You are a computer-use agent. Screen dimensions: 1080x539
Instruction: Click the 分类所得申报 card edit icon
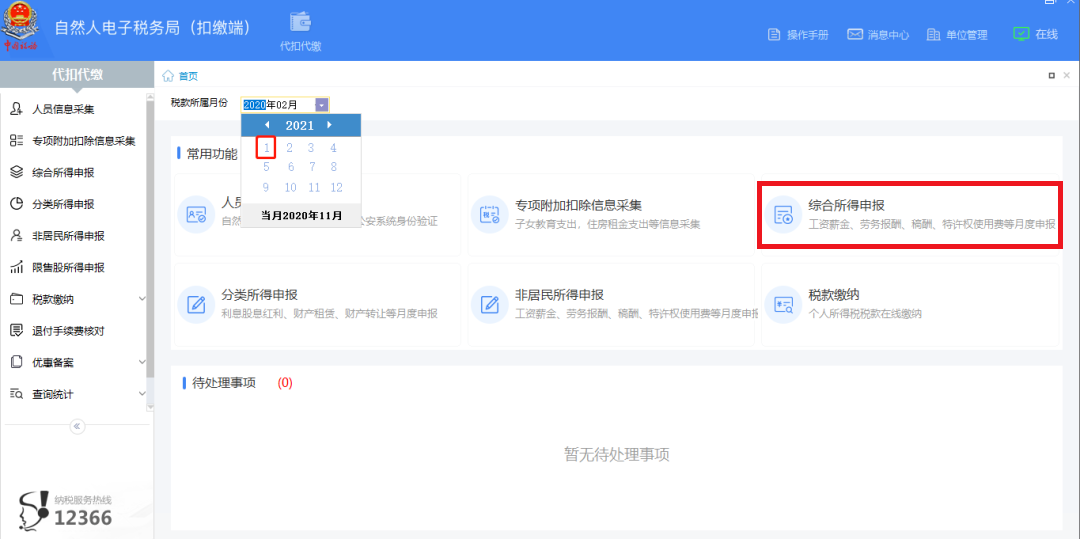[x=196, y=304]
